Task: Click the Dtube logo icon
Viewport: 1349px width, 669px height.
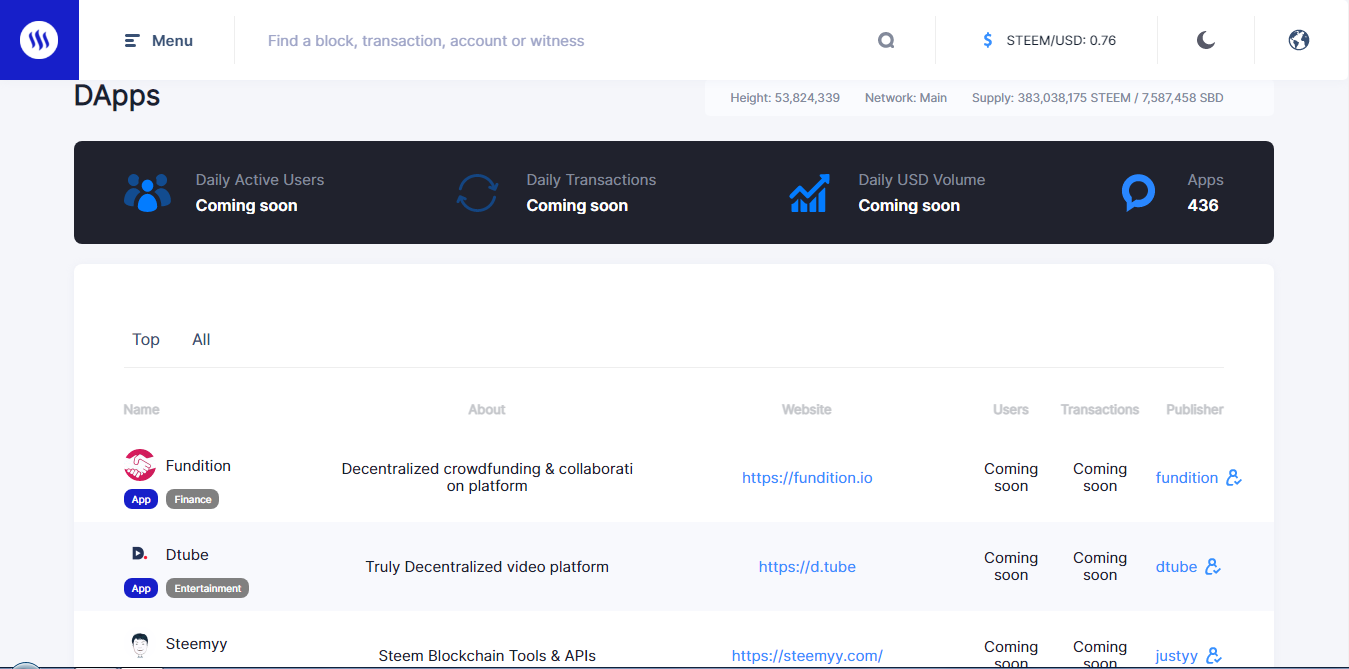Action: click(140, 554)
